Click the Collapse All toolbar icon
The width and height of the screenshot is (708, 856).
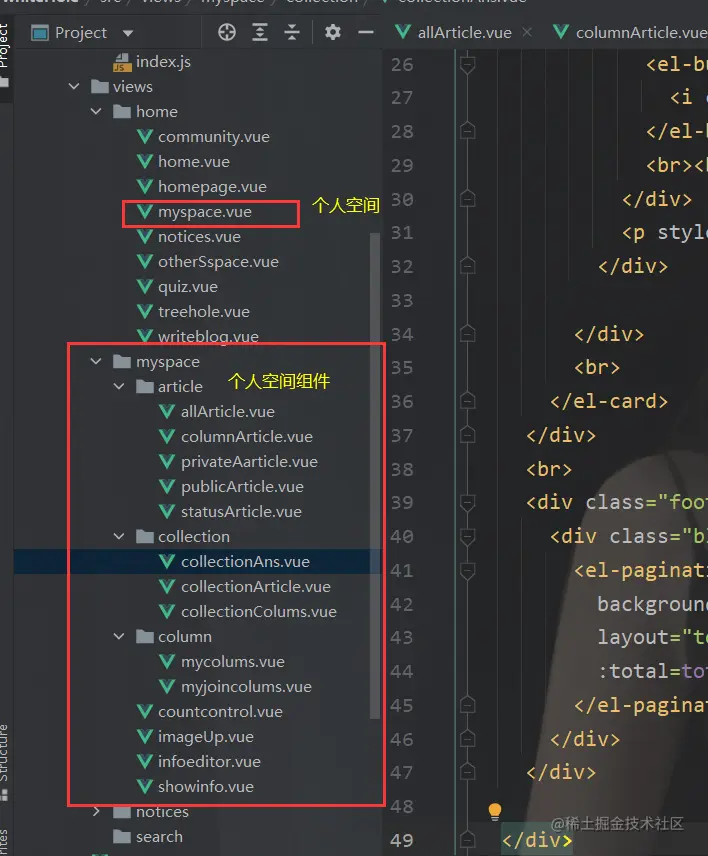pyautogui.click(x=292, y=33)
